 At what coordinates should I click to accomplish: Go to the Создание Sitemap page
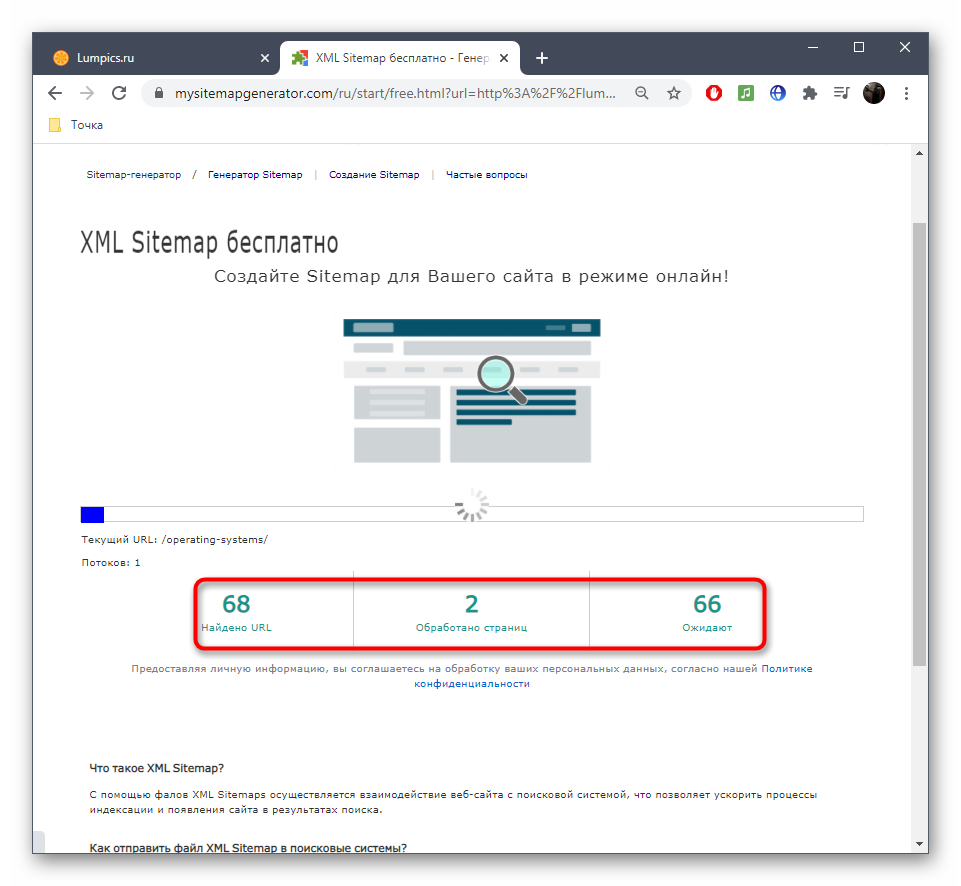coord(374,175)
